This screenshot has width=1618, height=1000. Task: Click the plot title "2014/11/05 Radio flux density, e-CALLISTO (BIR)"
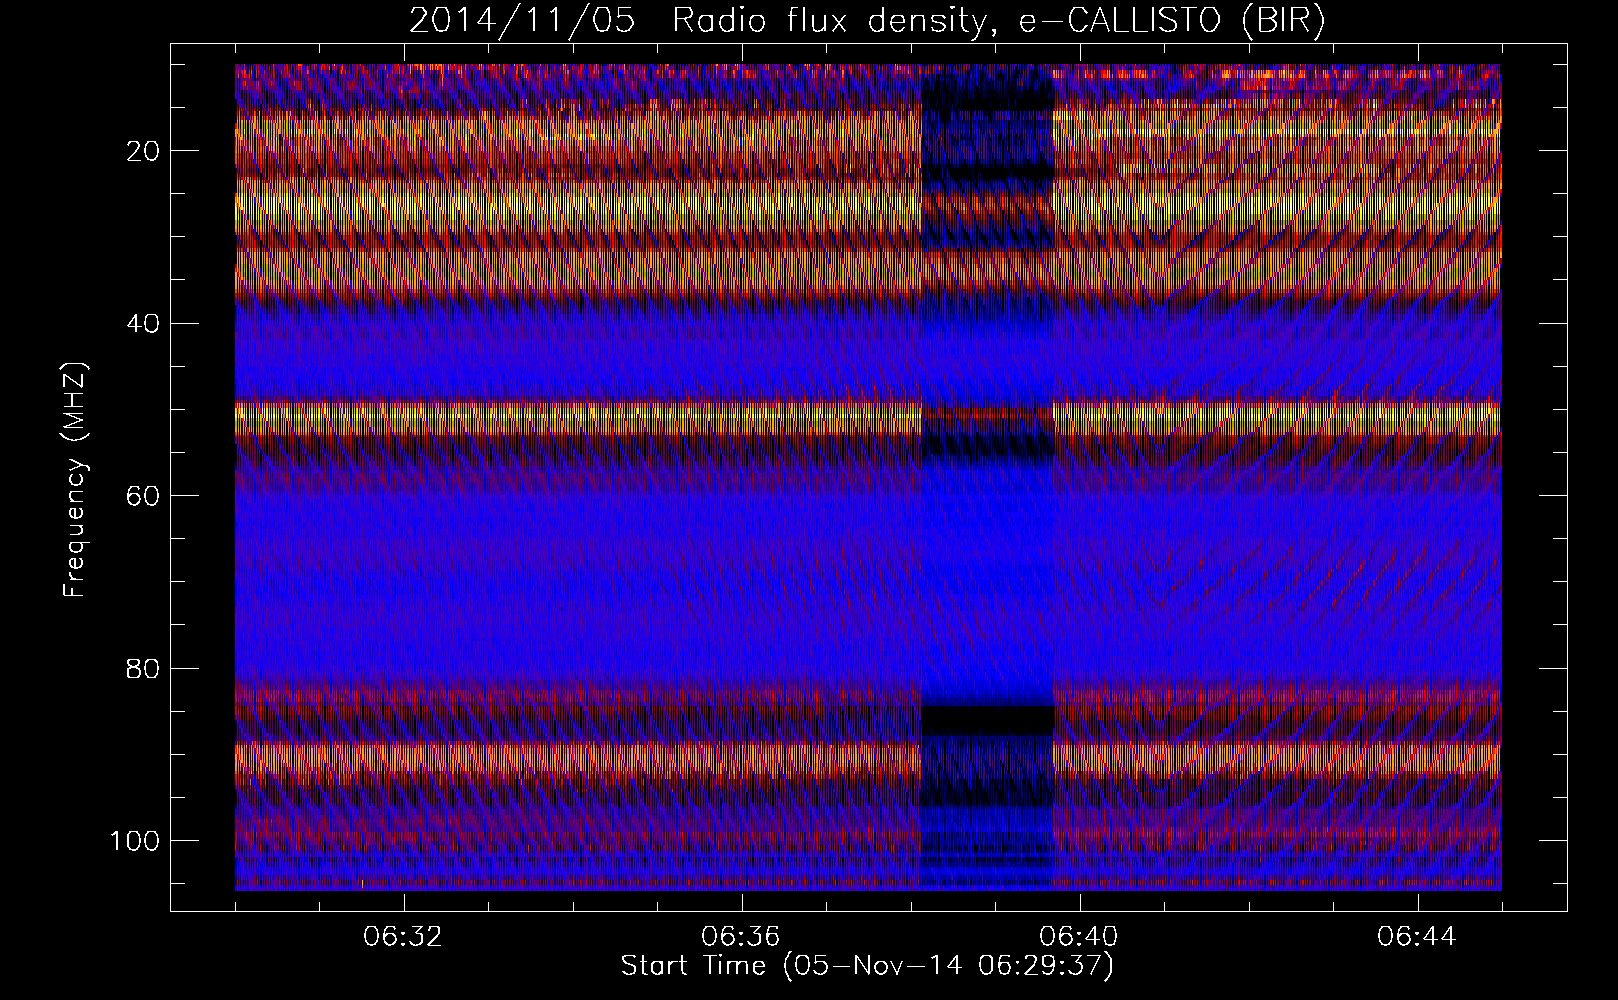point(867,21)
